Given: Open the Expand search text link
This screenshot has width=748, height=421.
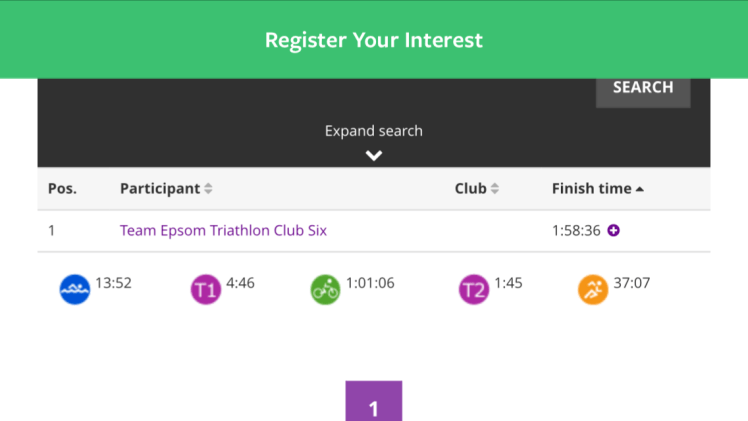Looking at the screenshot, I should [374, 131].
